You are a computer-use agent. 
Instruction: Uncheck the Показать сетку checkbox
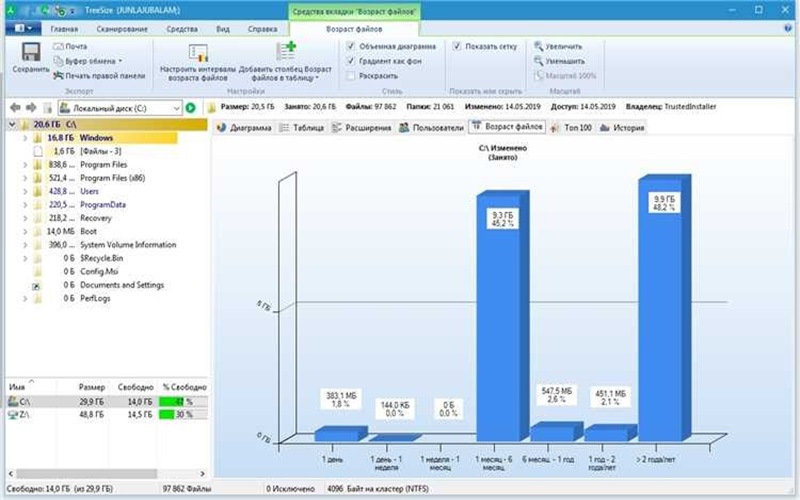457,46
